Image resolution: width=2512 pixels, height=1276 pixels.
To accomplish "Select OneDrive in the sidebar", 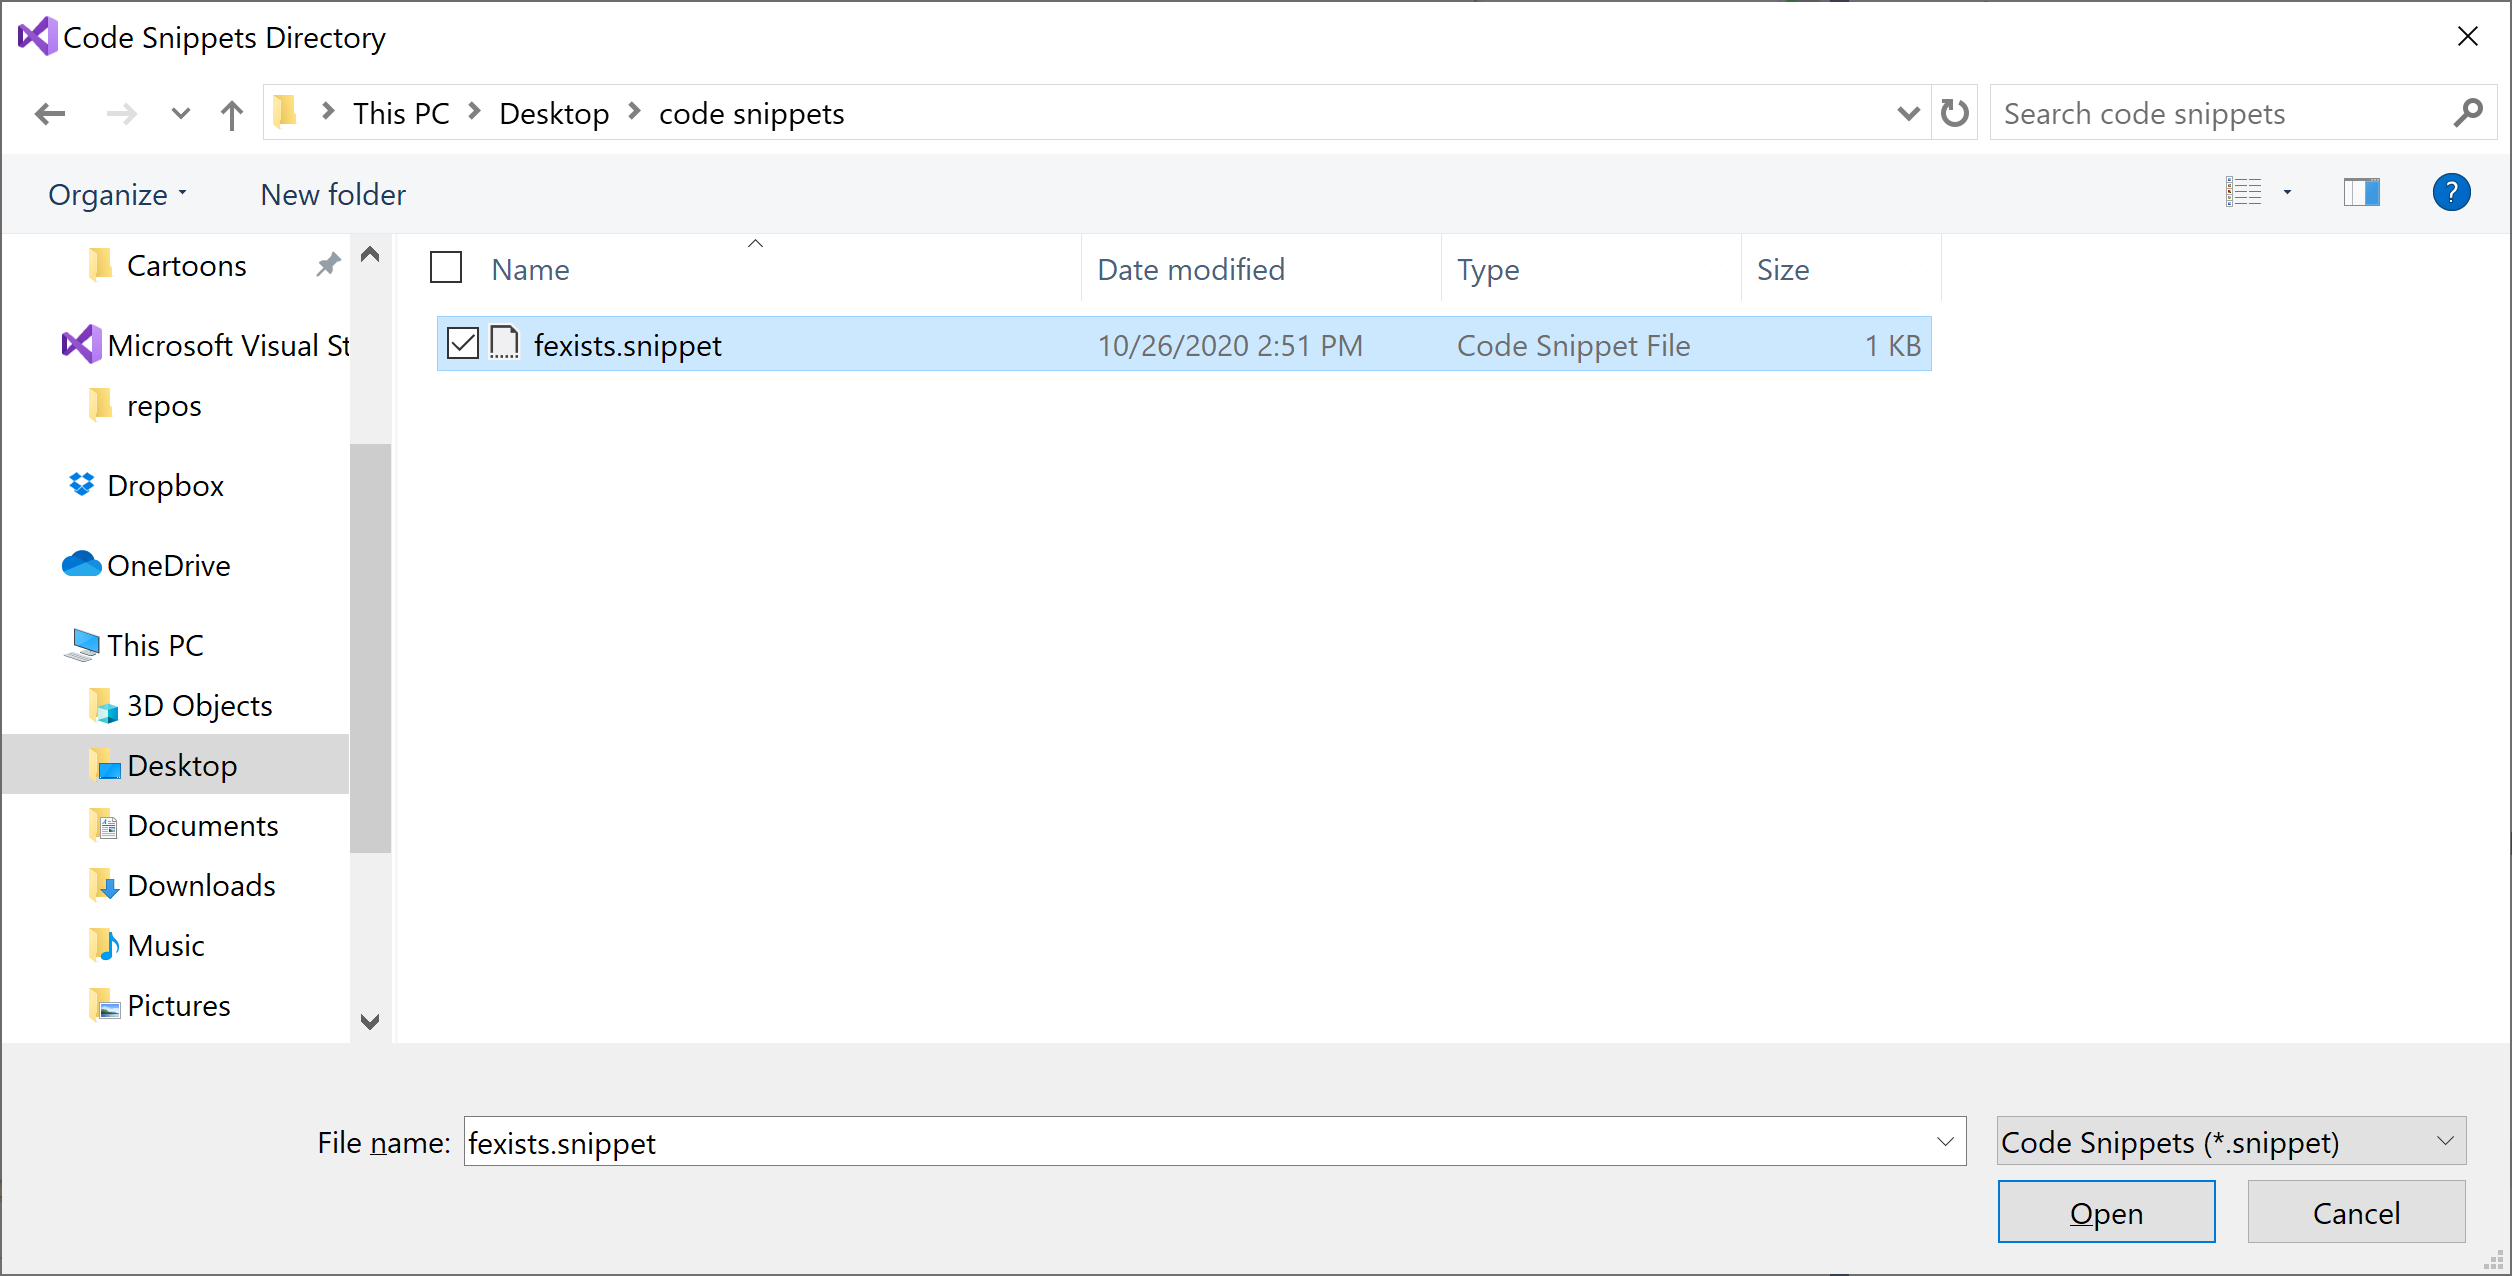I will (x=168, y=566).
